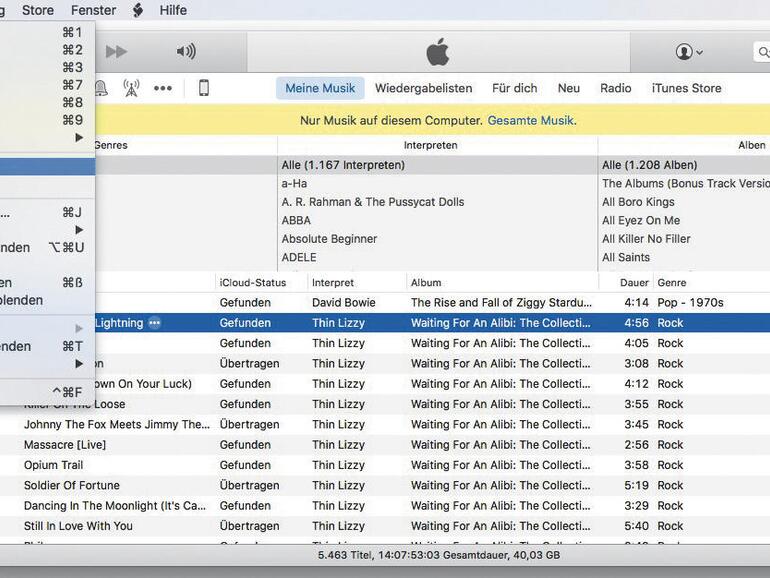
Task: Click the search magnifier icon
Action: point(762,52)
